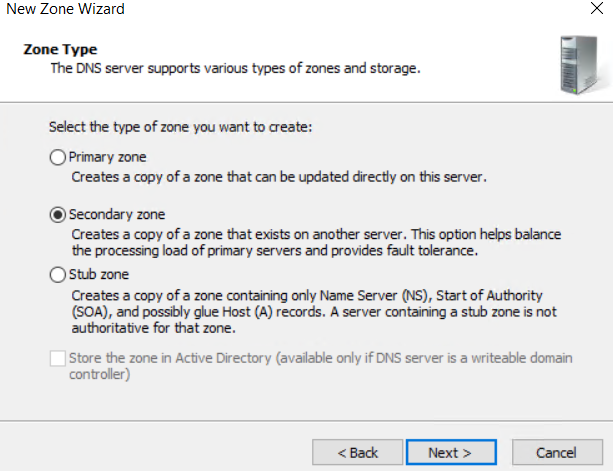Cancel the New Zone Wizard
The image size is (613, 471).
click(556, 452)
